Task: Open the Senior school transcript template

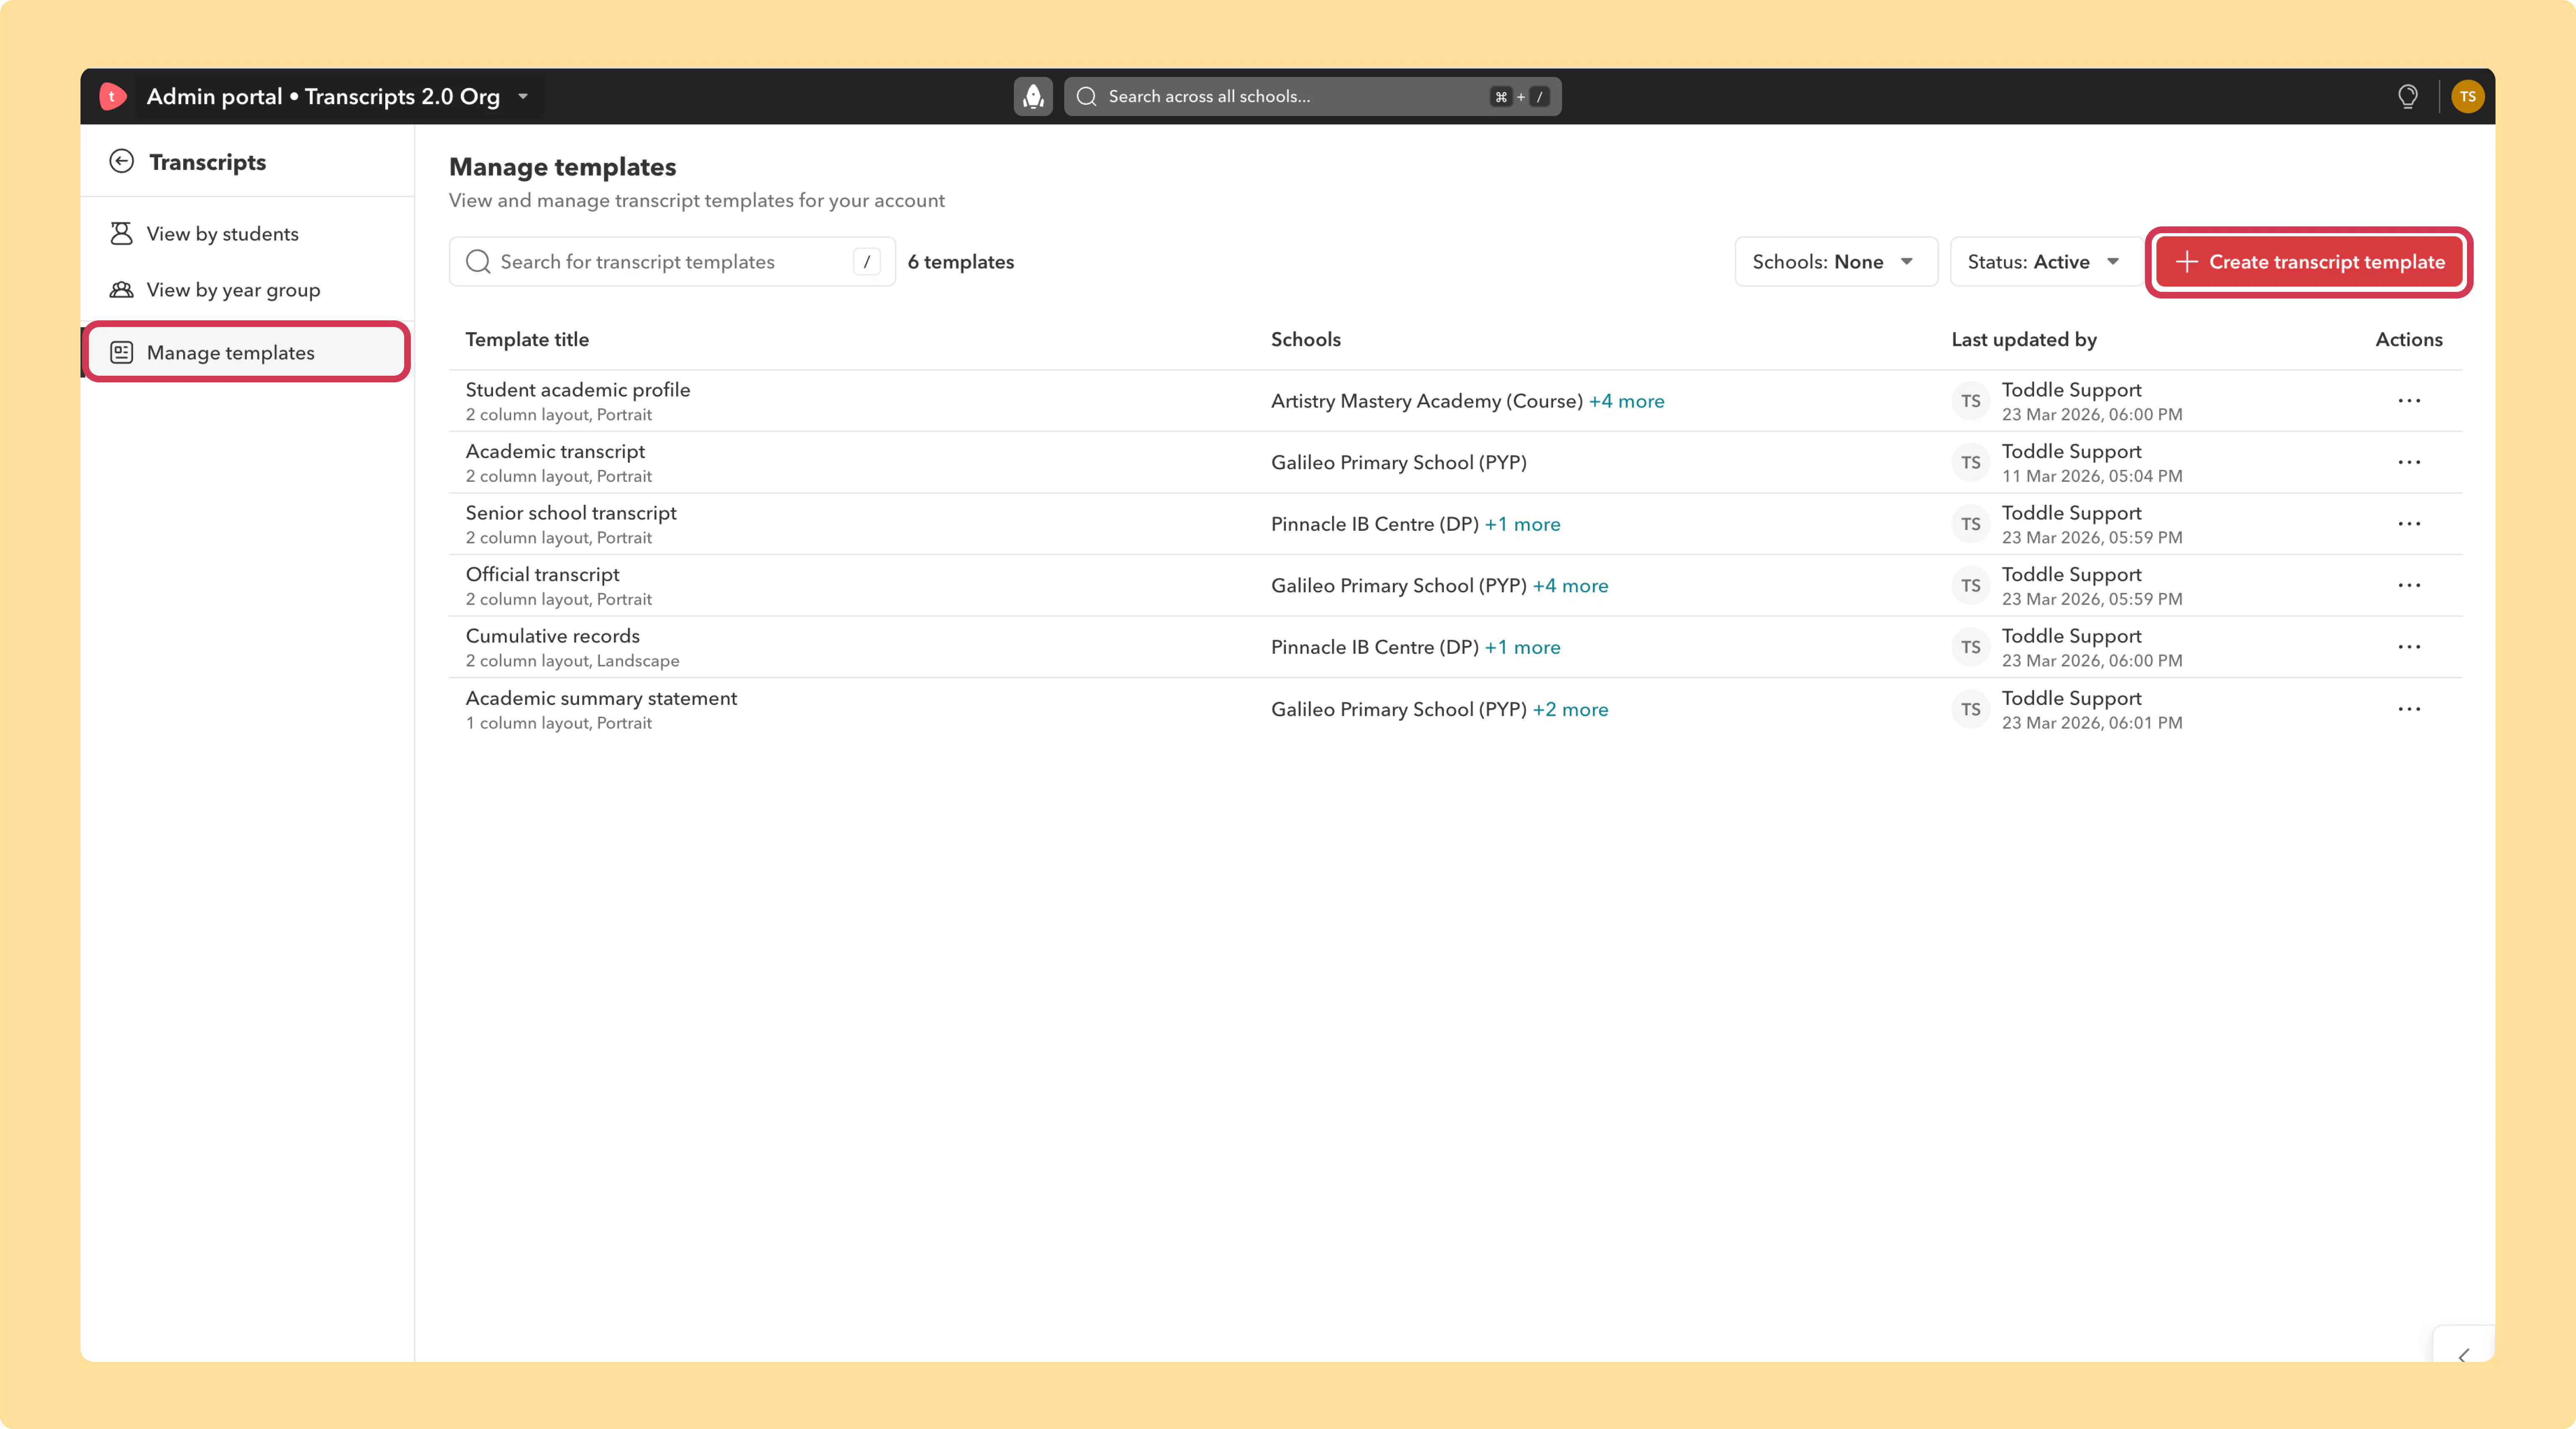Action: [x=571, y=513]
